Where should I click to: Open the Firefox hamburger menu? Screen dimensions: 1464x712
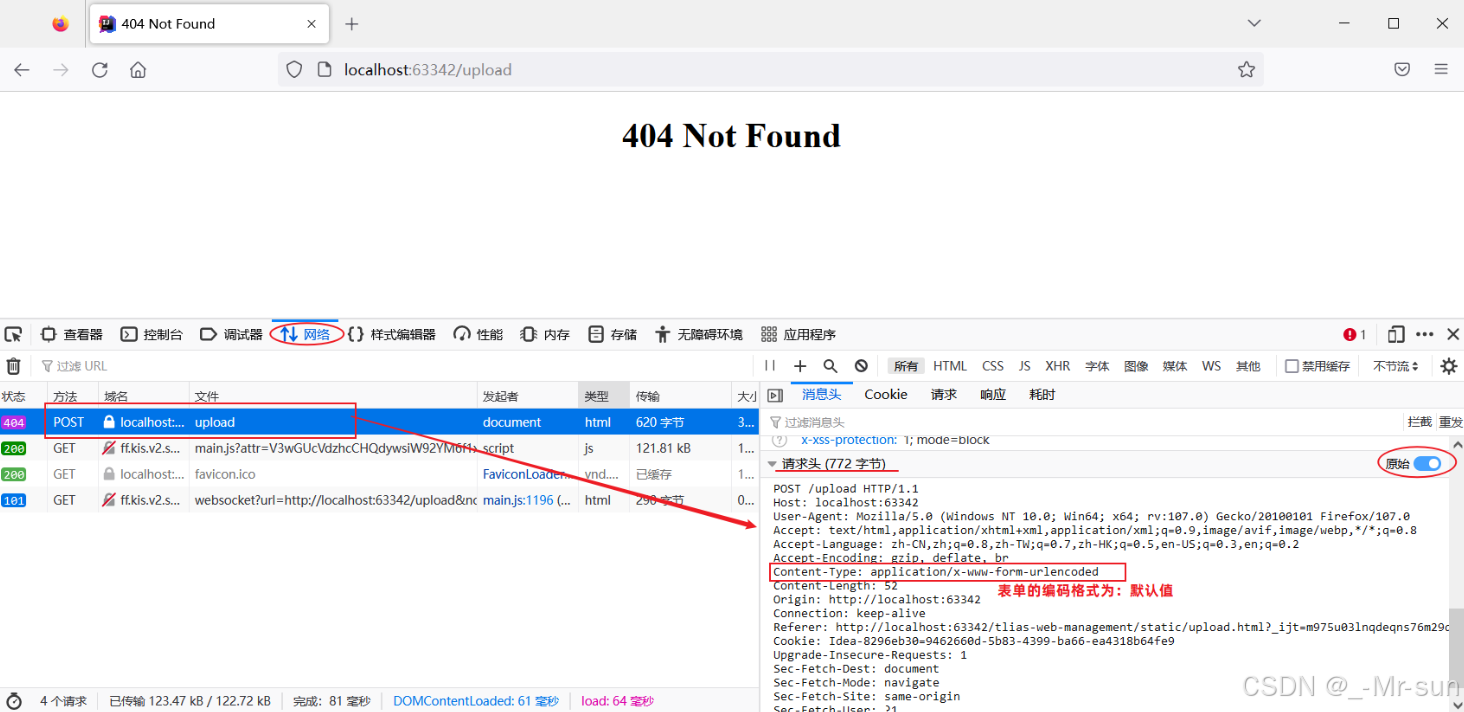(1441, 70)
